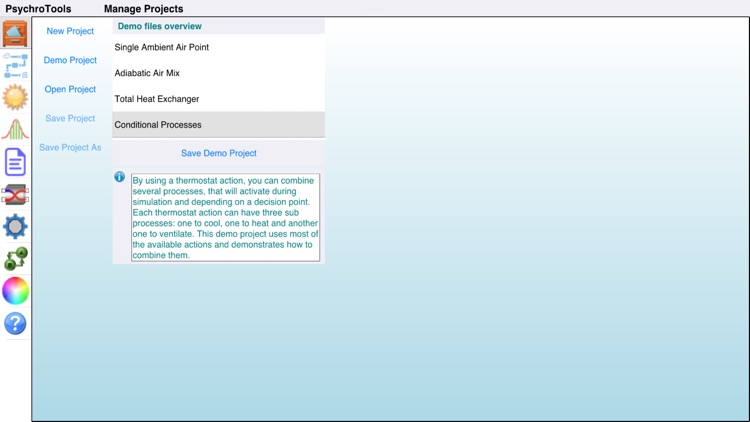Click Save Demo Project button
750x422 pixels.
219,153
